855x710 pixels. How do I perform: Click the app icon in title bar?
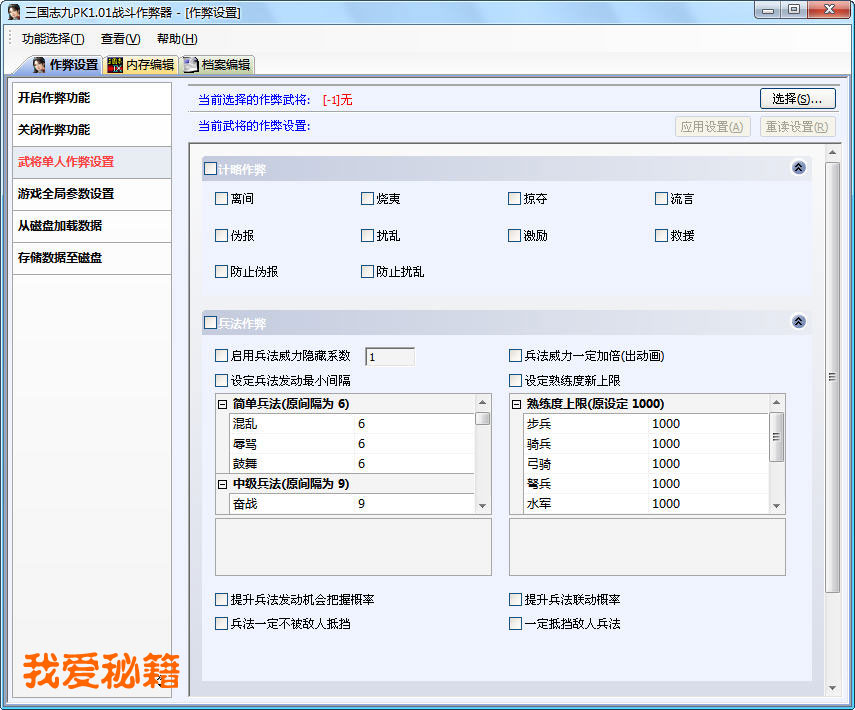pyautogui.click(x=14, y=12)
